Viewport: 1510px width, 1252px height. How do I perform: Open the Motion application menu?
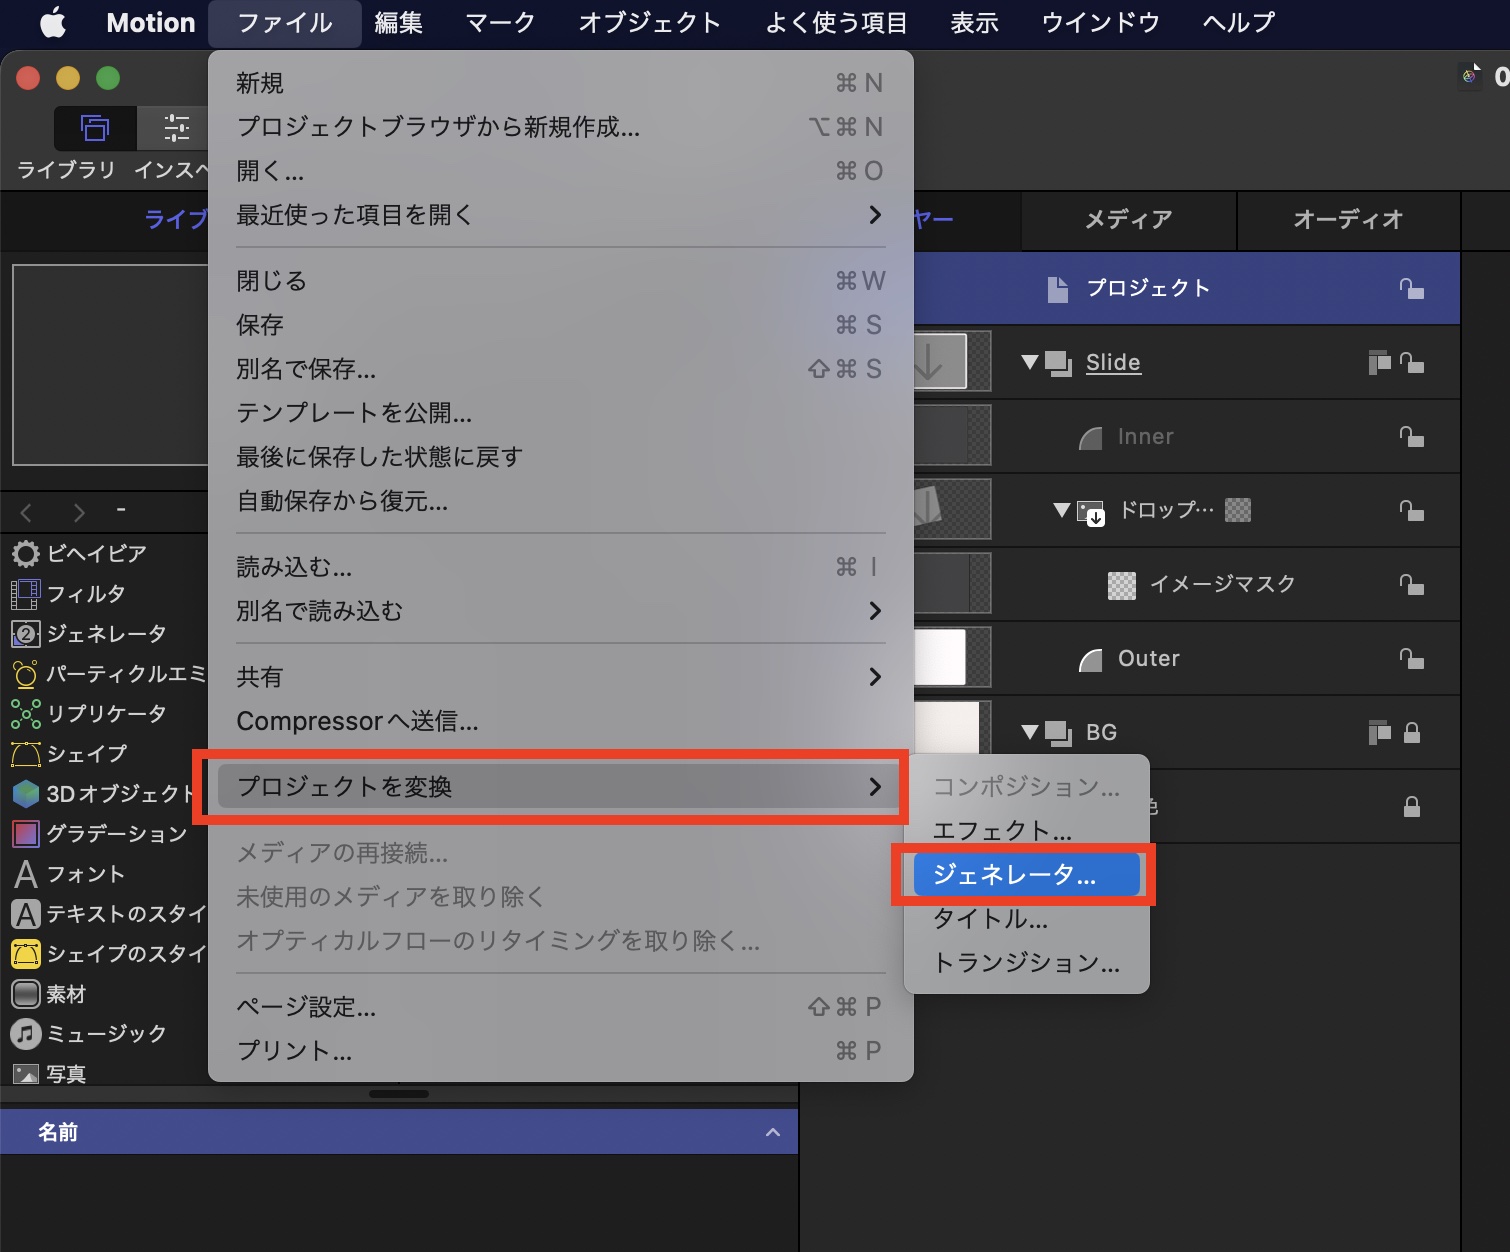pos(151,22)
